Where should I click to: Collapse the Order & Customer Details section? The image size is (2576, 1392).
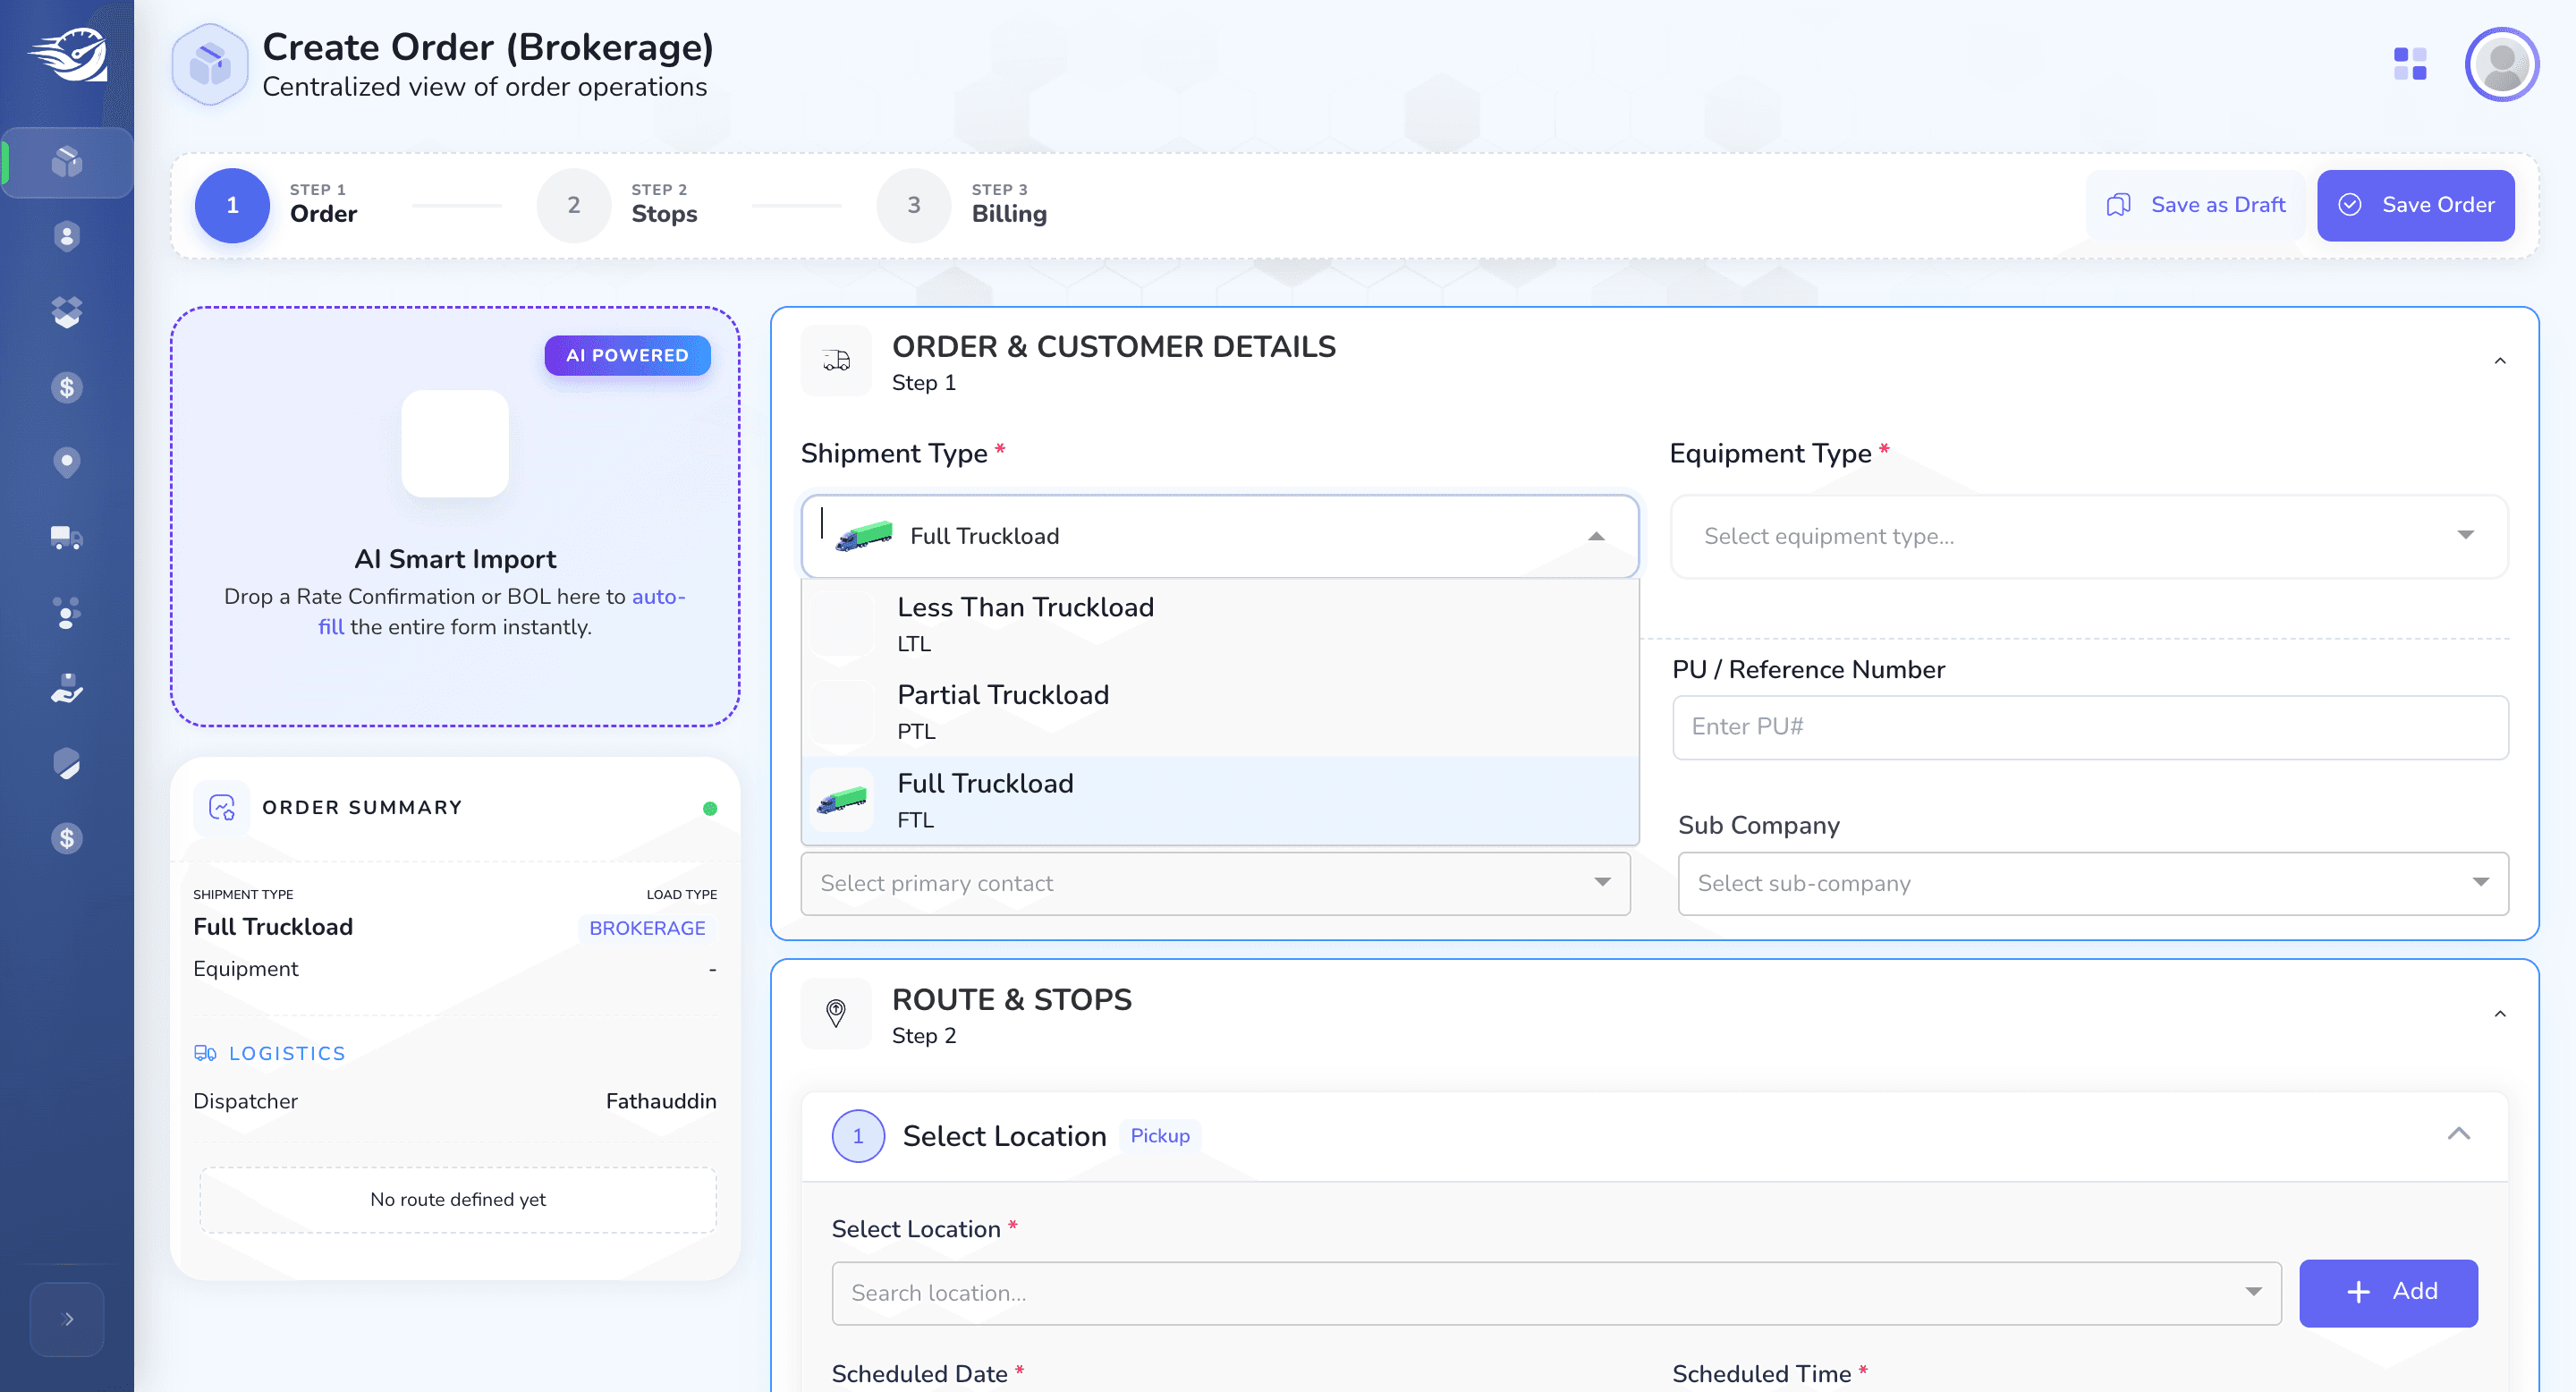(2500, 360)
